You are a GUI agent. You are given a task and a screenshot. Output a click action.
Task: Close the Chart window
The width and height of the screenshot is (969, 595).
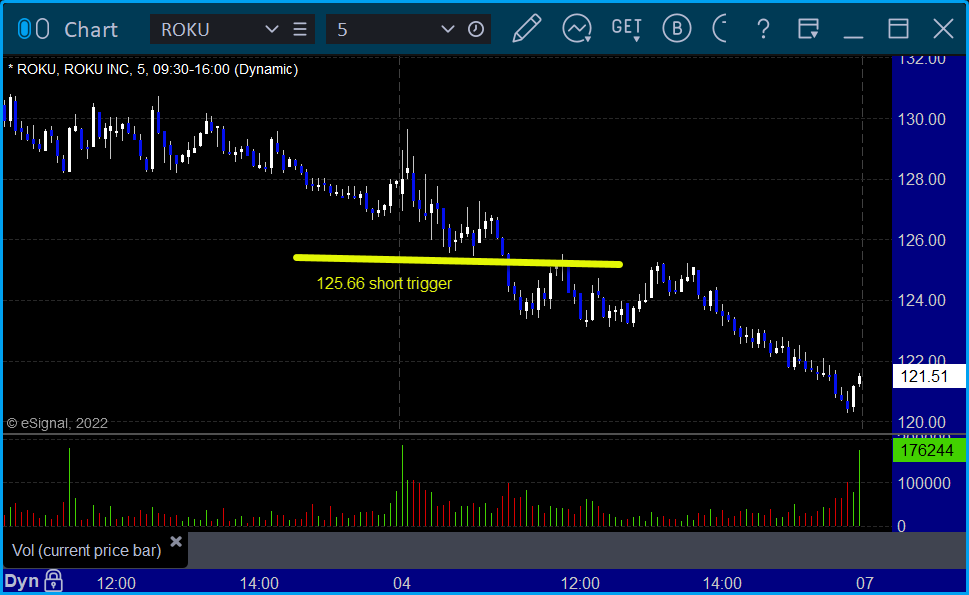pos(944,29)
